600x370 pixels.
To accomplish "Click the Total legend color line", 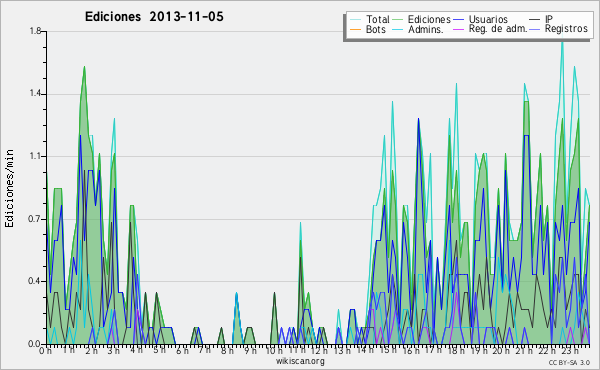I will pyautogui.click(x=355, y=20).
